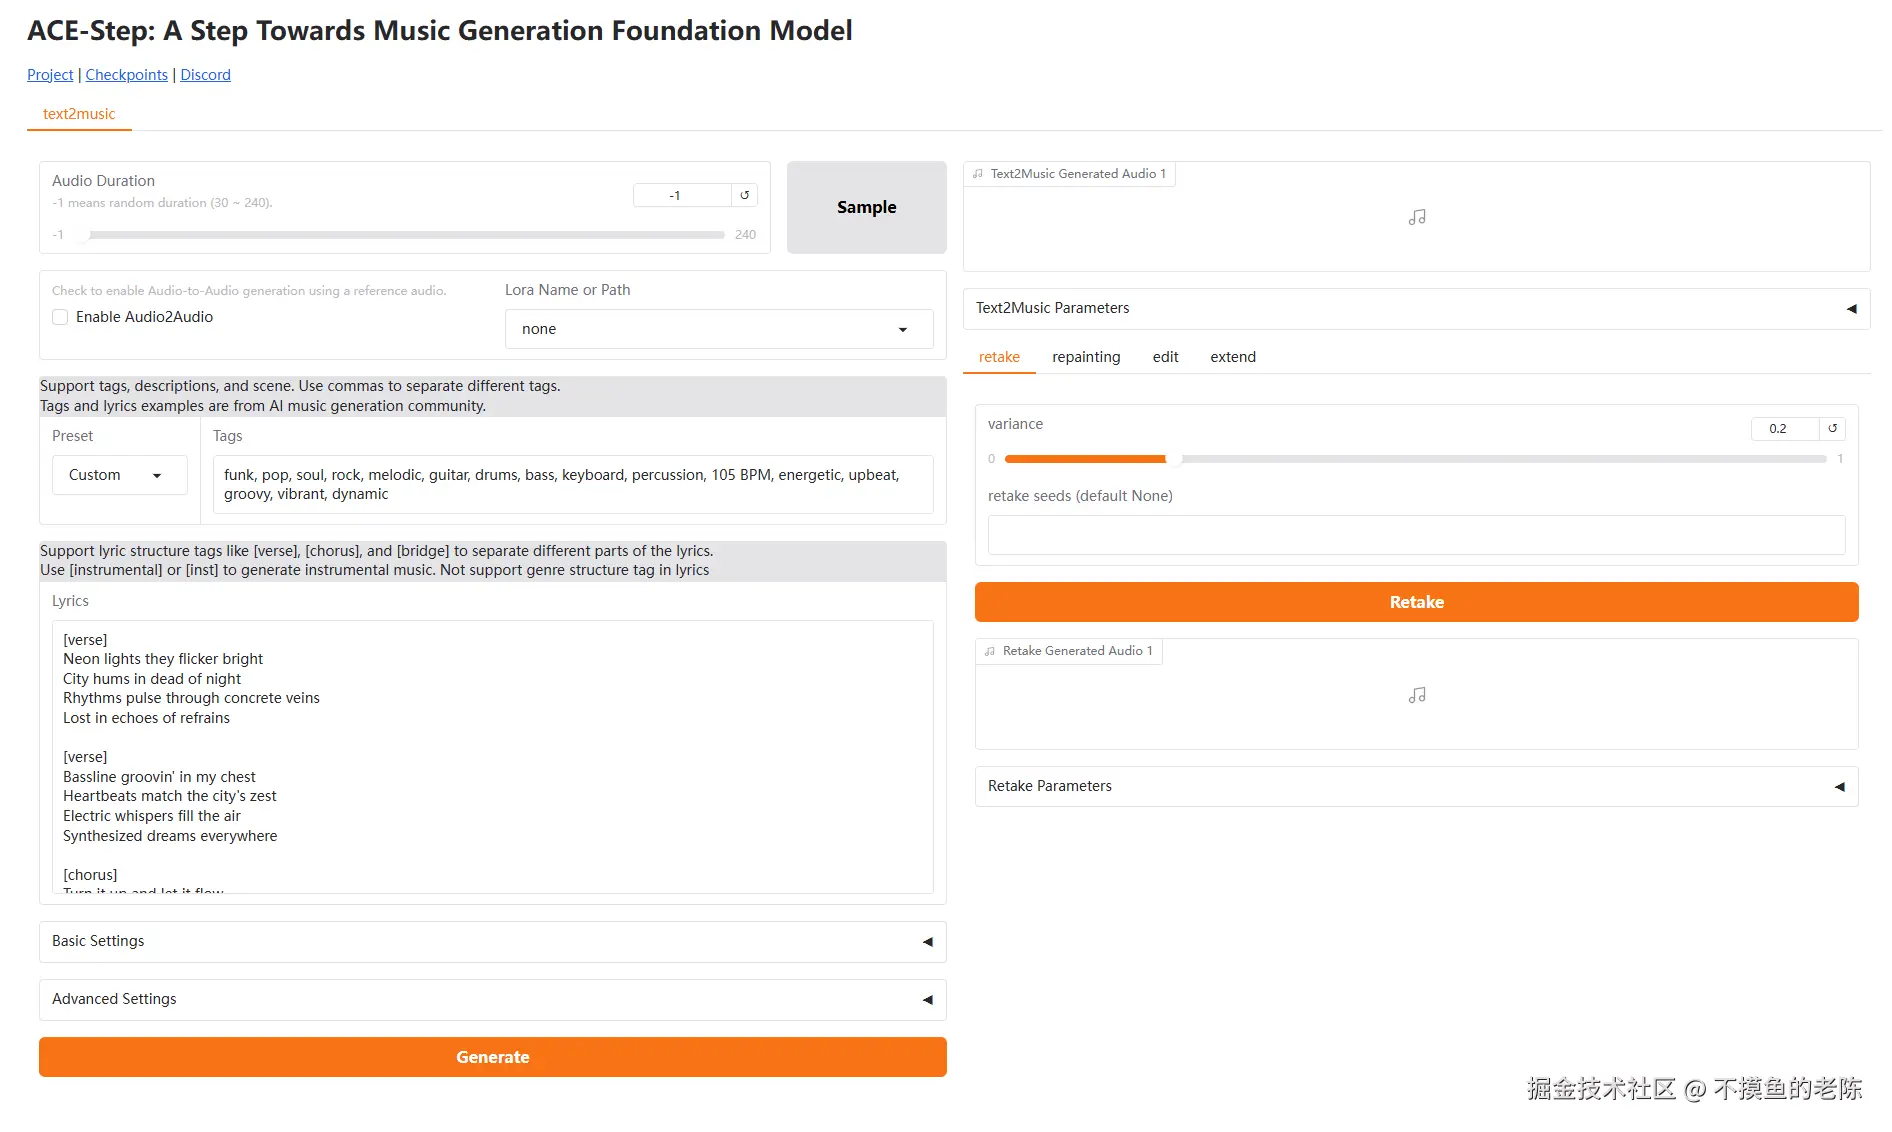Screen dimensions: 1892x1132
Task: Expand the Retake Parameters panel
Action: click(x=1416, y=786)
